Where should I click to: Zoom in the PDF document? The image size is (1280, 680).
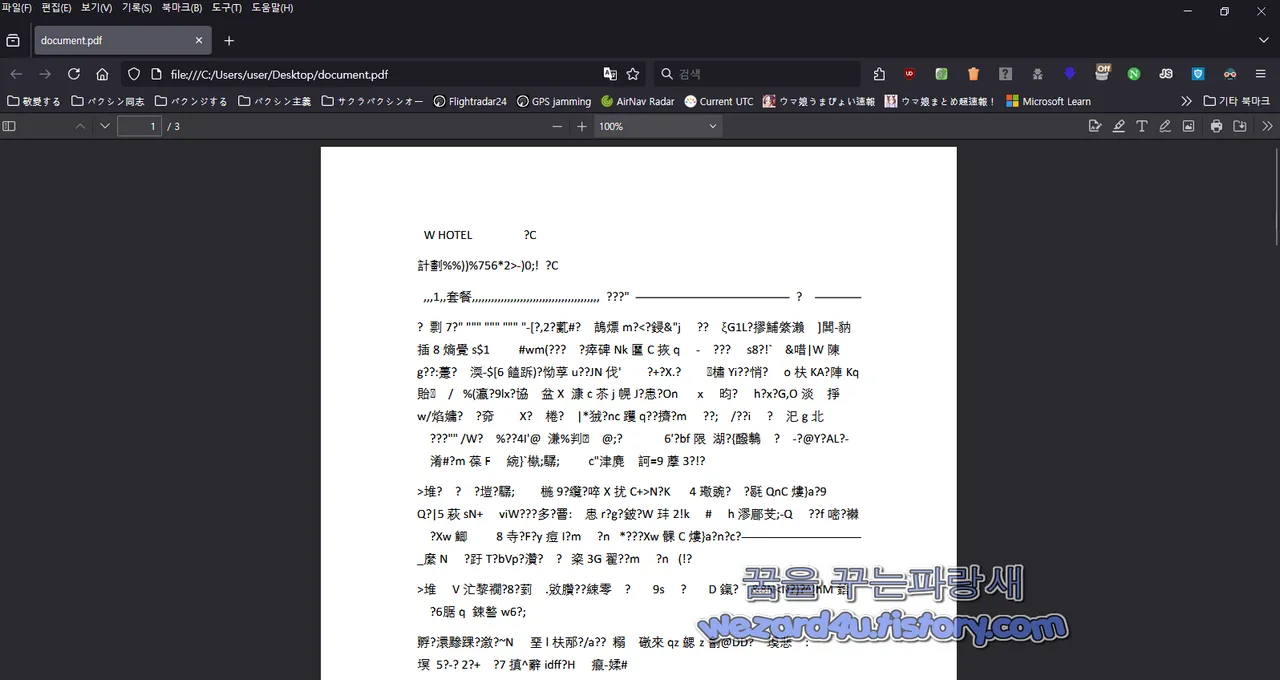[x=582, y=126]
